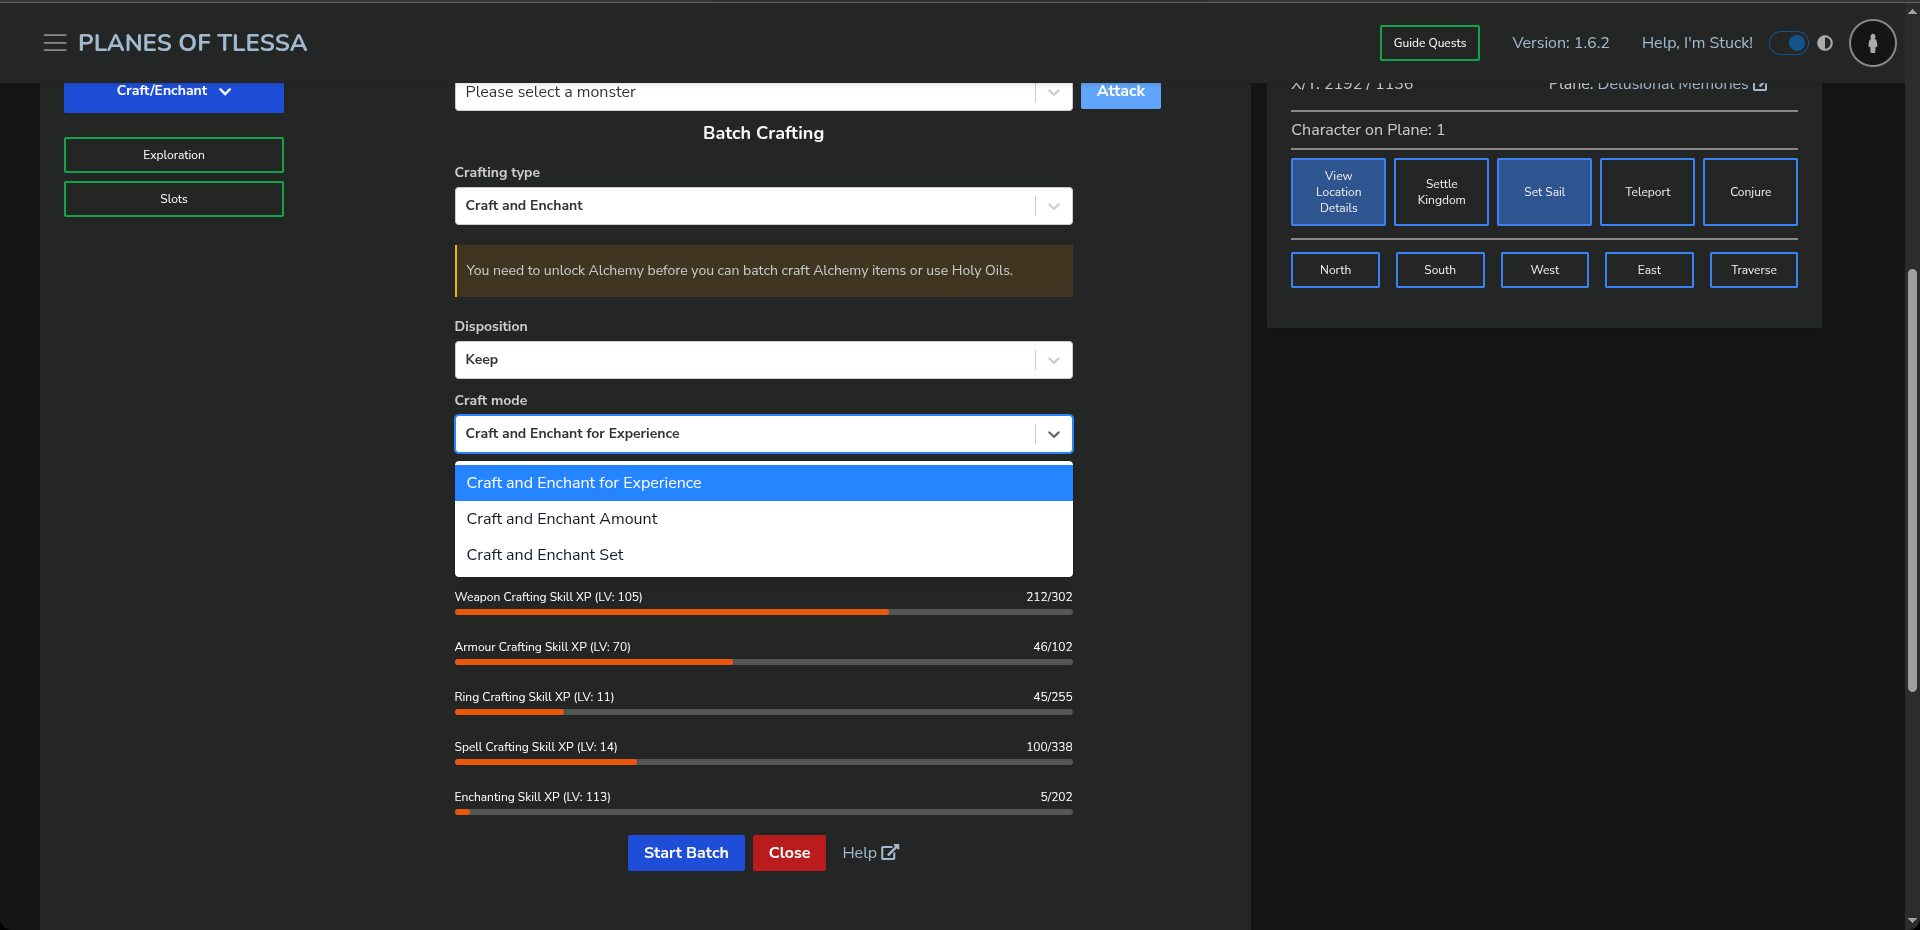This screenshot has height=930, width=1920.
Task: Click the 5/202 enchanting XP value
Action: tap(1056, 797)
